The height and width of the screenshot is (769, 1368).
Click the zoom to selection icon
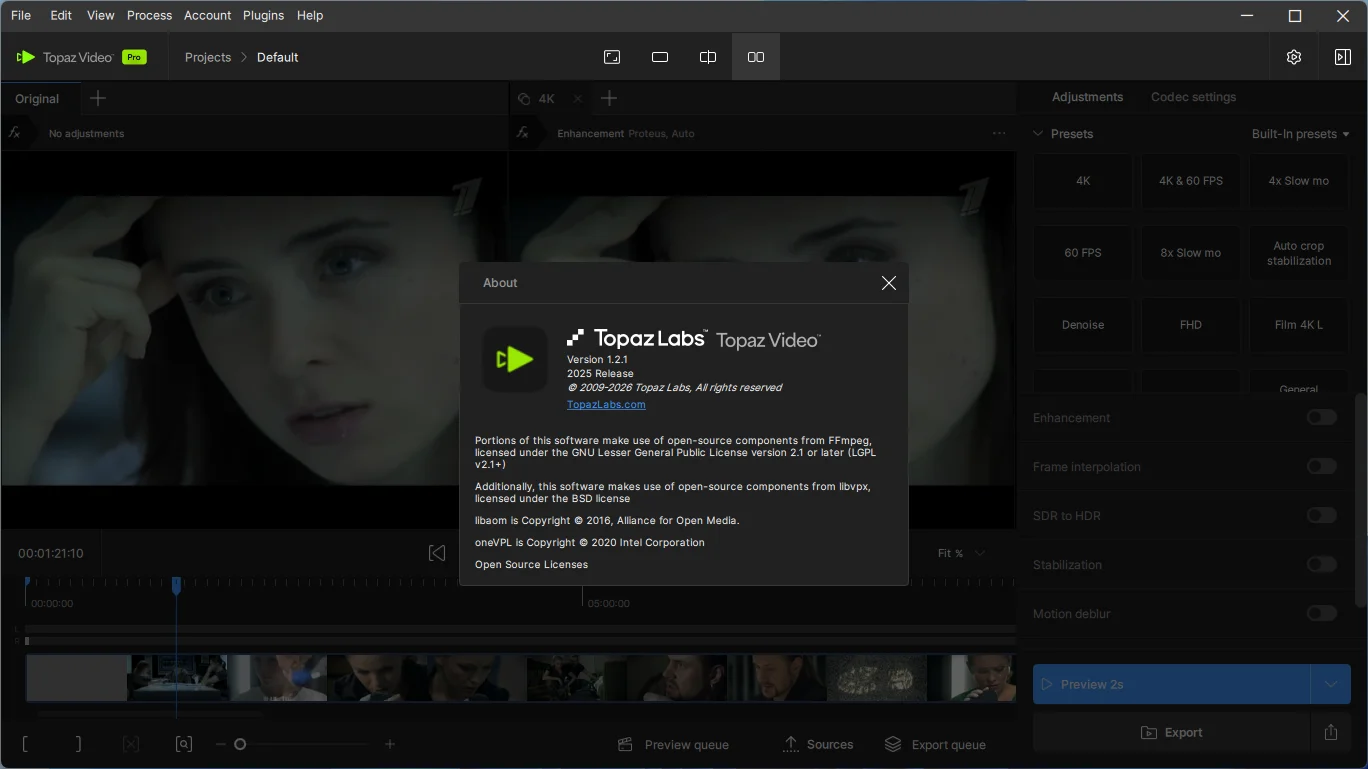pos(183,744)
